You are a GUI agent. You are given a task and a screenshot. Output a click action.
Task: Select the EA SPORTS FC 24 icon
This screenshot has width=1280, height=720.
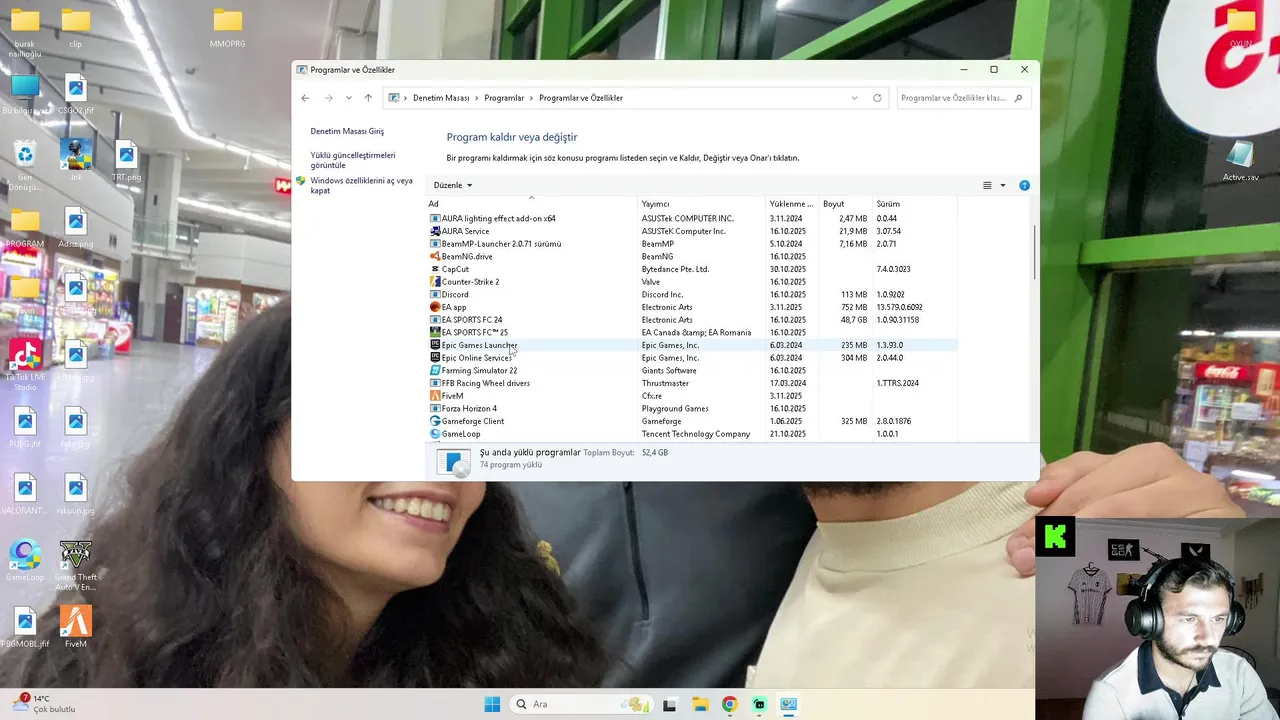coord(435,320)
